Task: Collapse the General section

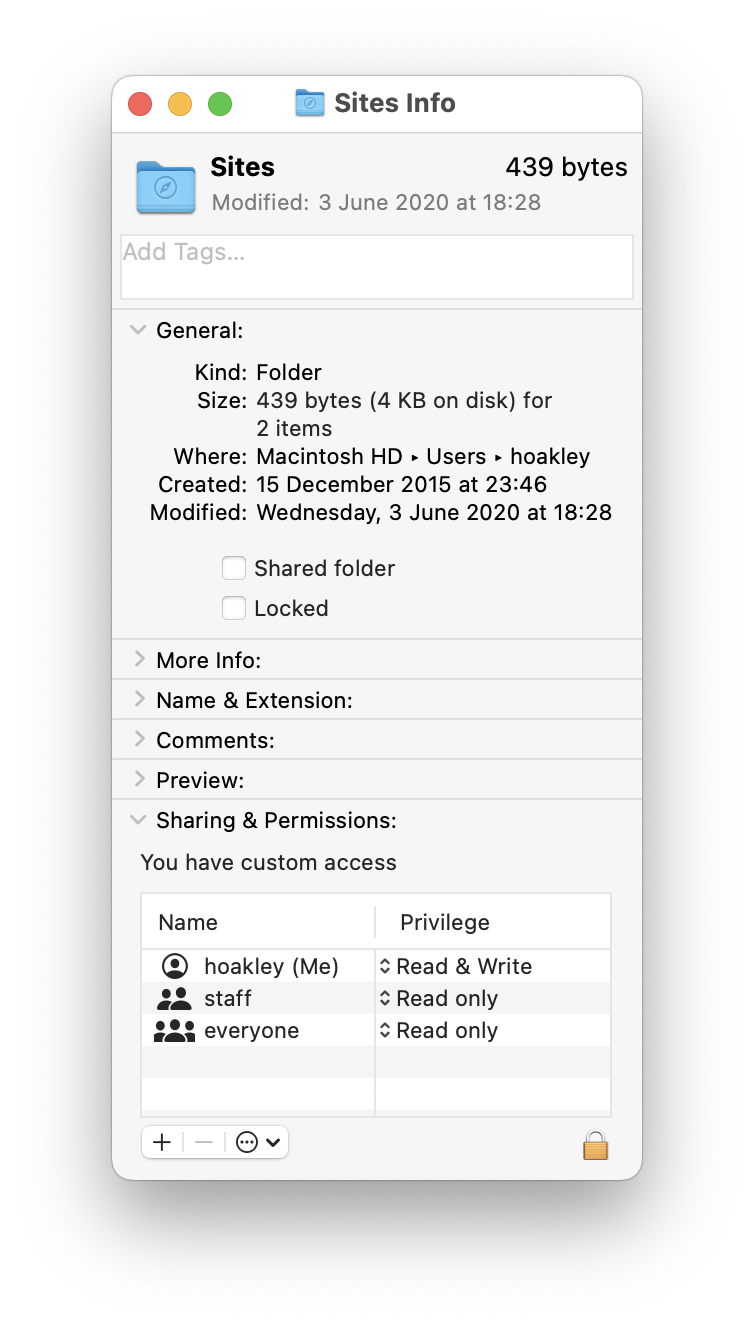Action: tap(138, 330)
